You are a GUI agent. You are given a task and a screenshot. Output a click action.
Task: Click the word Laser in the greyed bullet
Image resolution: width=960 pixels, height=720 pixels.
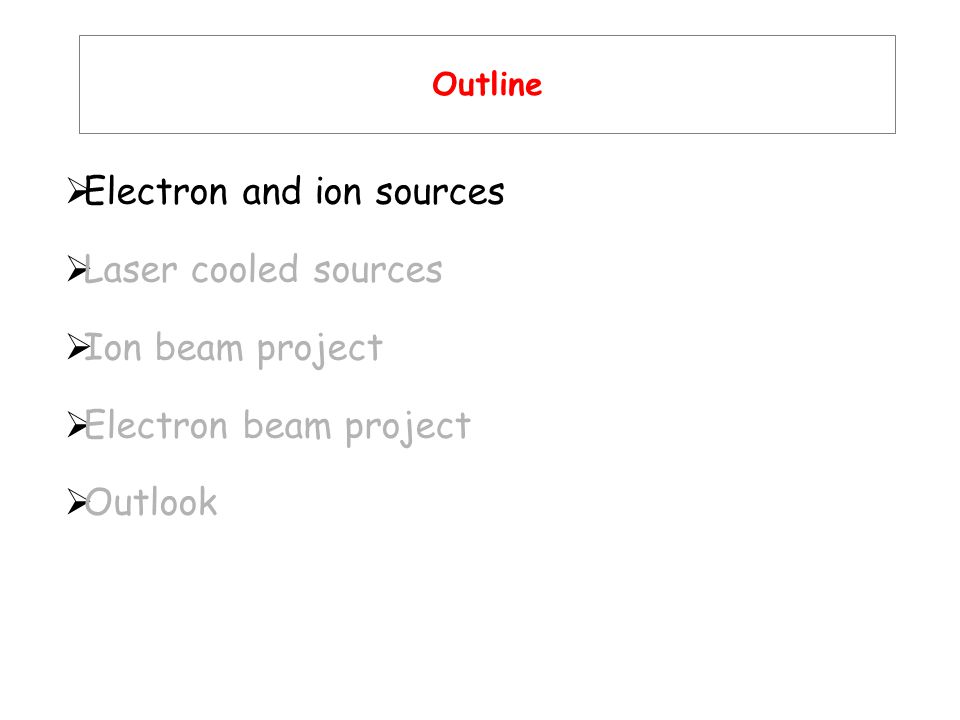[131, 270]
